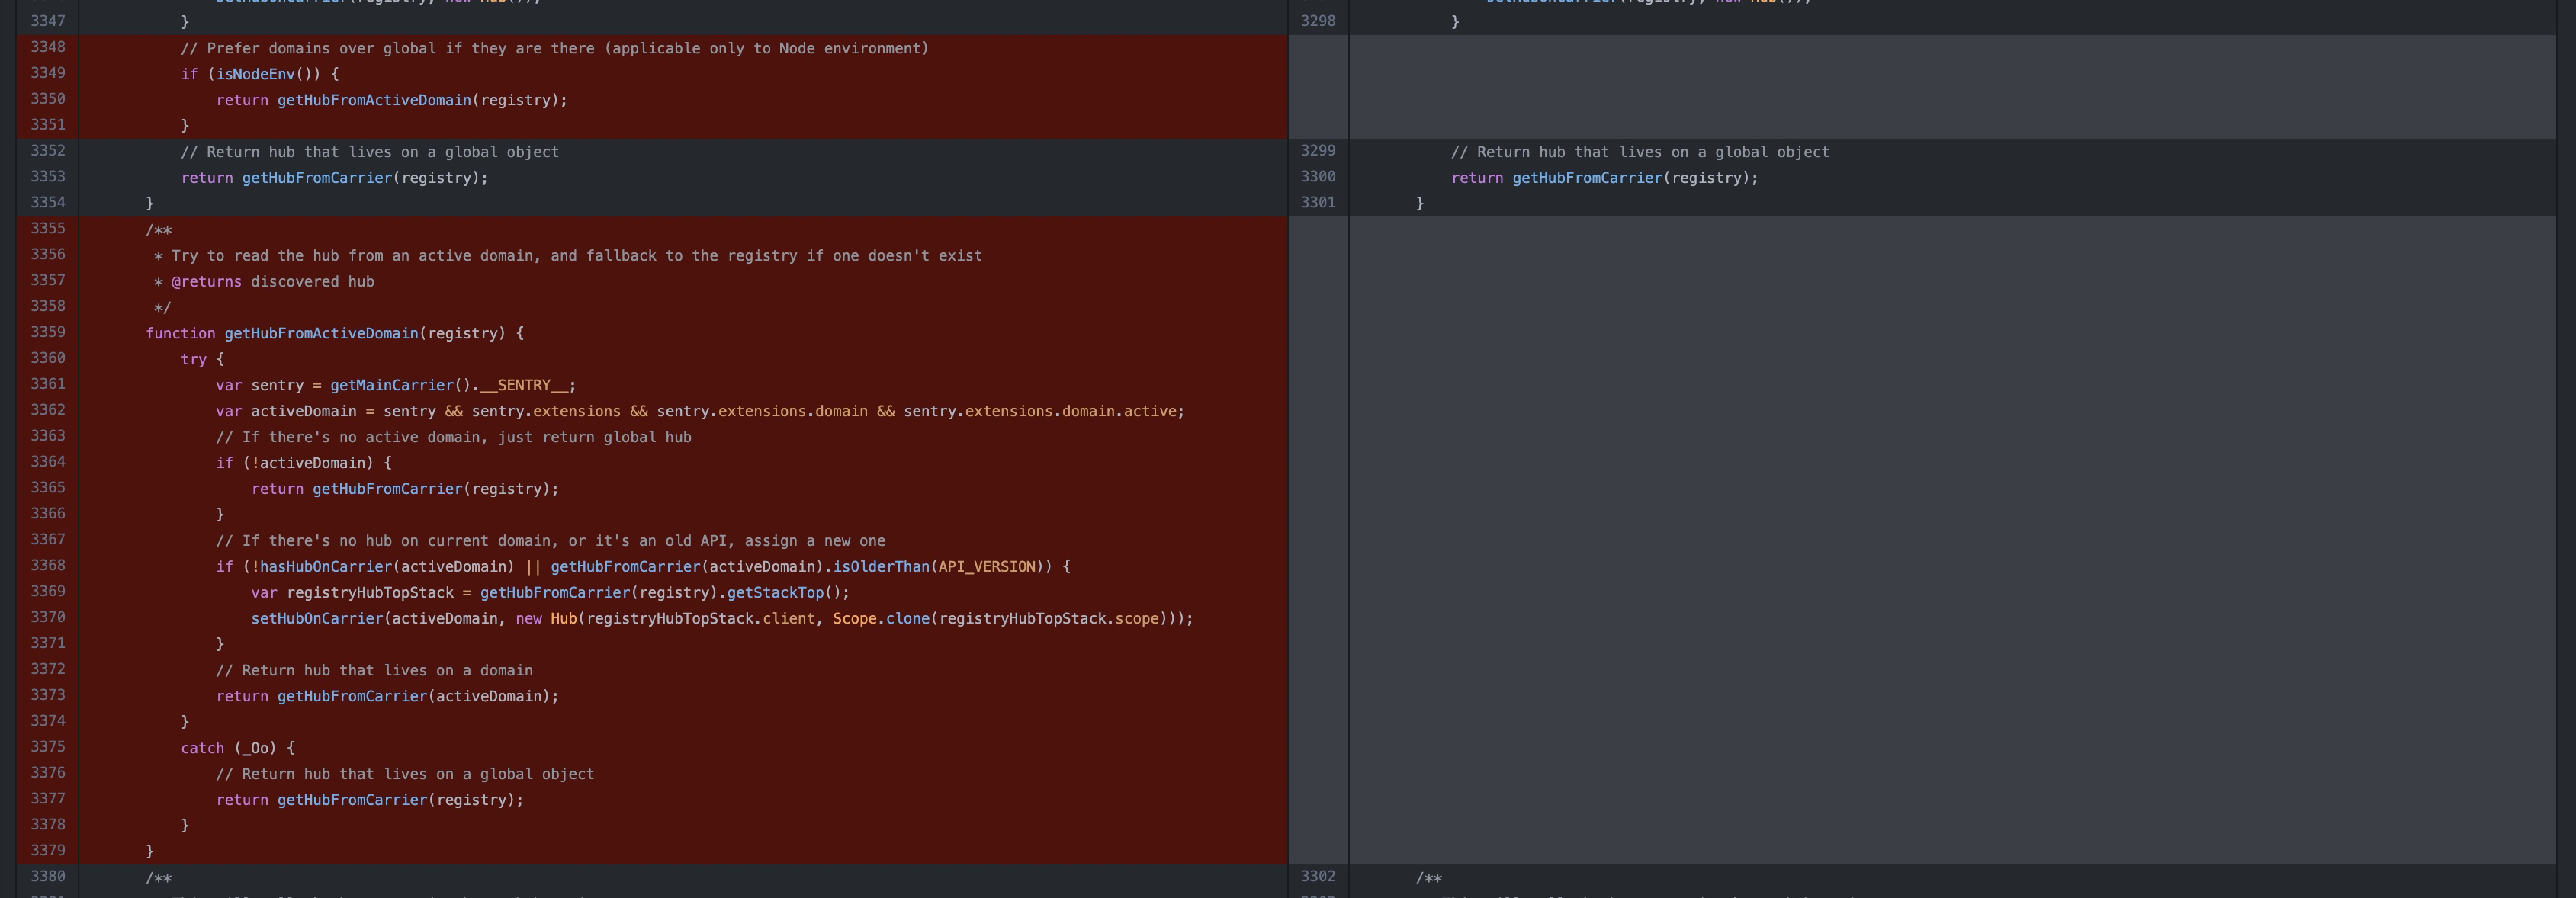Click 'var sentry = getMainCarrier().__SENTRY__;' line

click(x=396, y=386)
